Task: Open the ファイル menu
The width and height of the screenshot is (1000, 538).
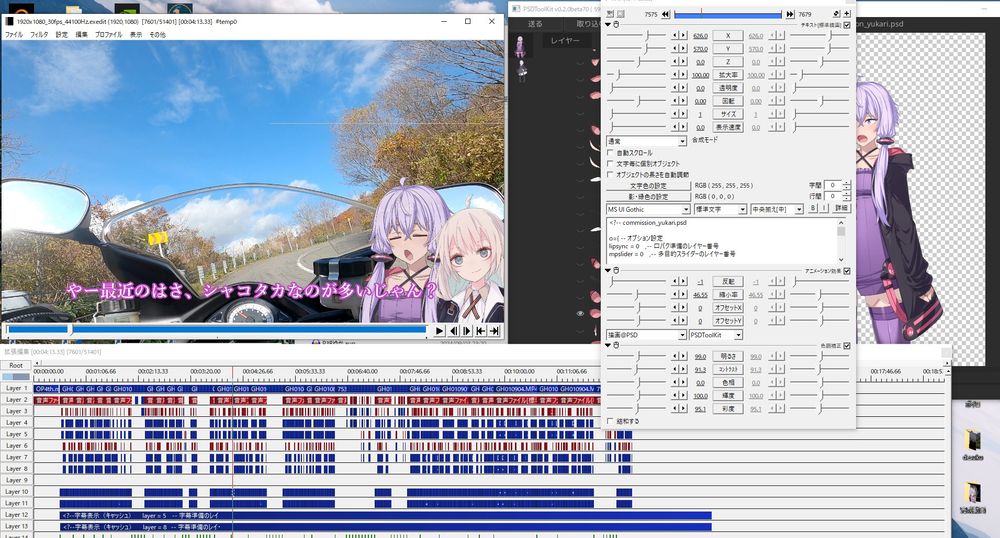Action: coord(14,34)
